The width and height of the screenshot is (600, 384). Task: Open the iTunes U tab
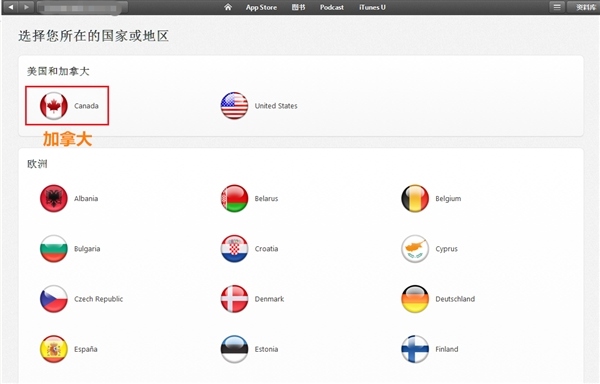tap(372, 7)
